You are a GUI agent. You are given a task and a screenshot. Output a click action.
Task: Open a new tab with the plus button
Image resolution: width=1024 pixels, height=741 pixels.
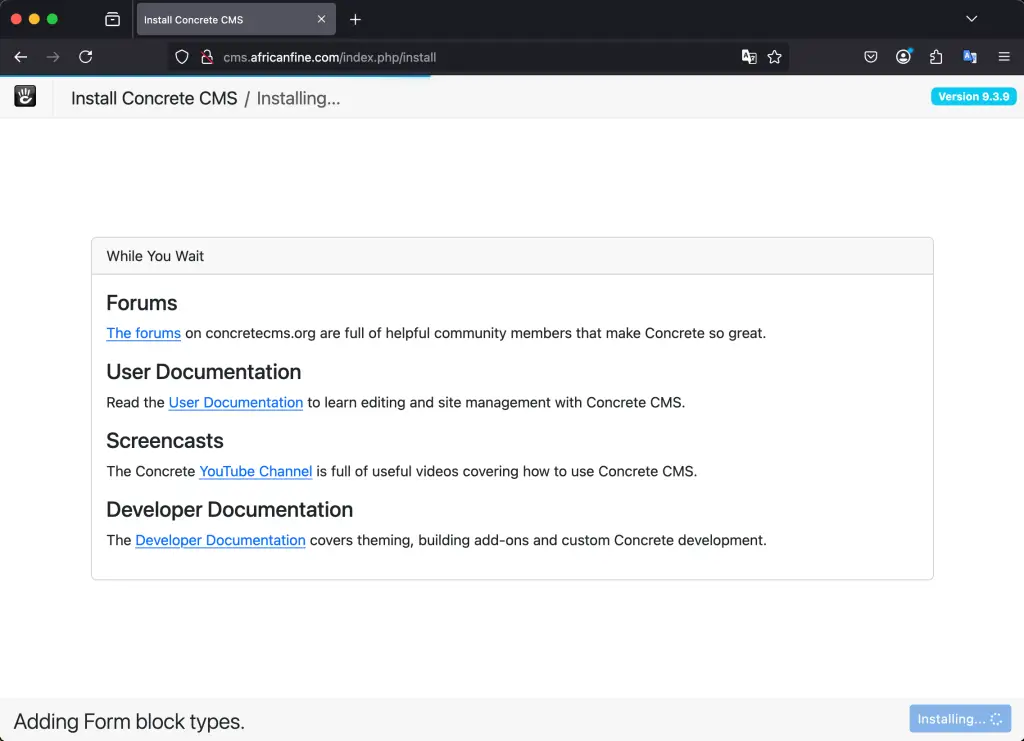point(355,18)
